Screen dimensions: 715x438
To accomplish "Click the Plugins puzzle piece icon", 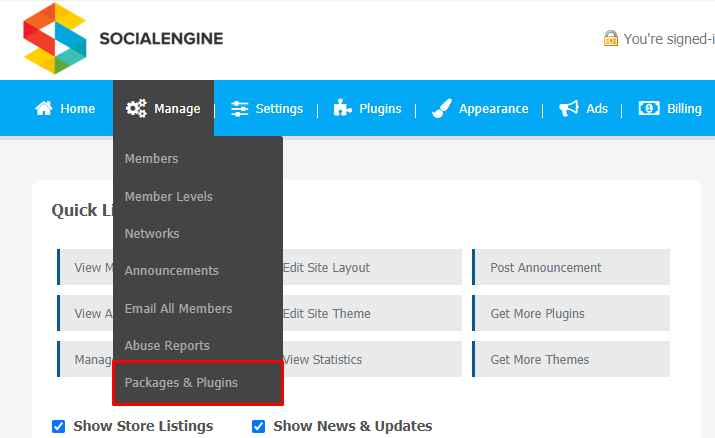I will point(343,109).
